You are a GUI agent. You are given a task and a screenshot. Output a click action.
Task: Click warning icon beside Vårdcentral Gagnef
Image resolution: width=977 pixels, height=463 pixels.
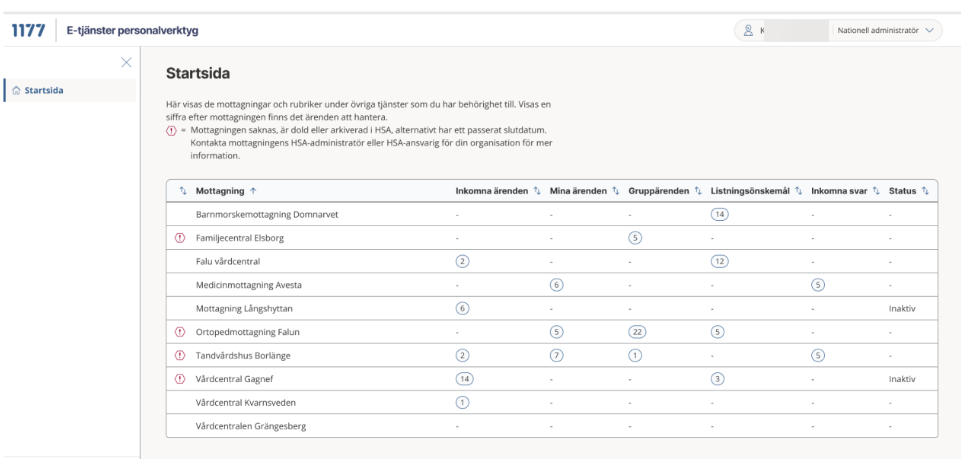click(x=181, y=379)
